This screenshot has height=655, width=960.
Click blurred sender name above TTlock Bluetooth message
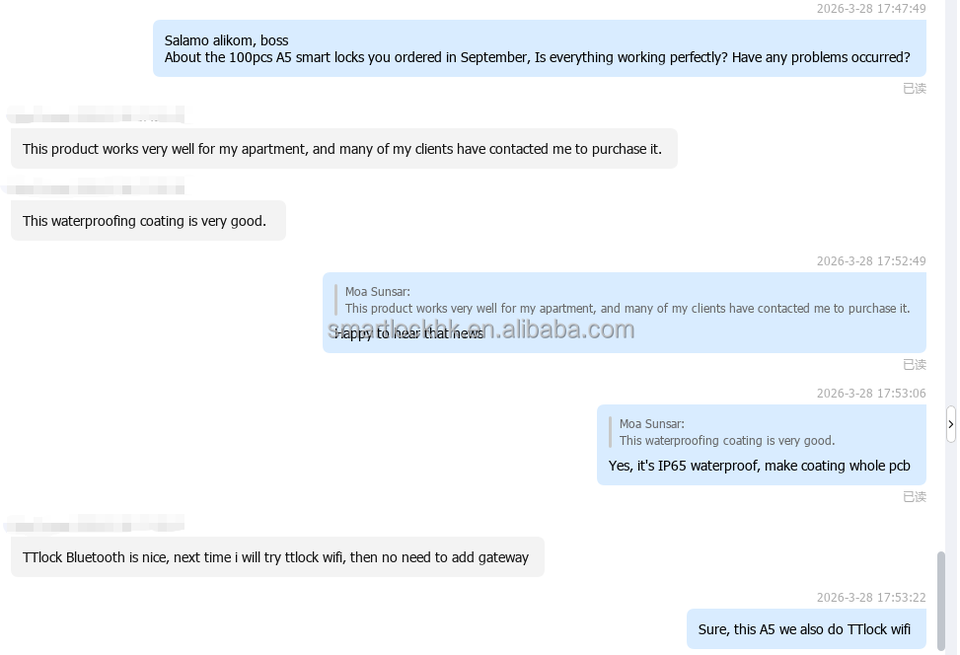[x=96, y=523]
